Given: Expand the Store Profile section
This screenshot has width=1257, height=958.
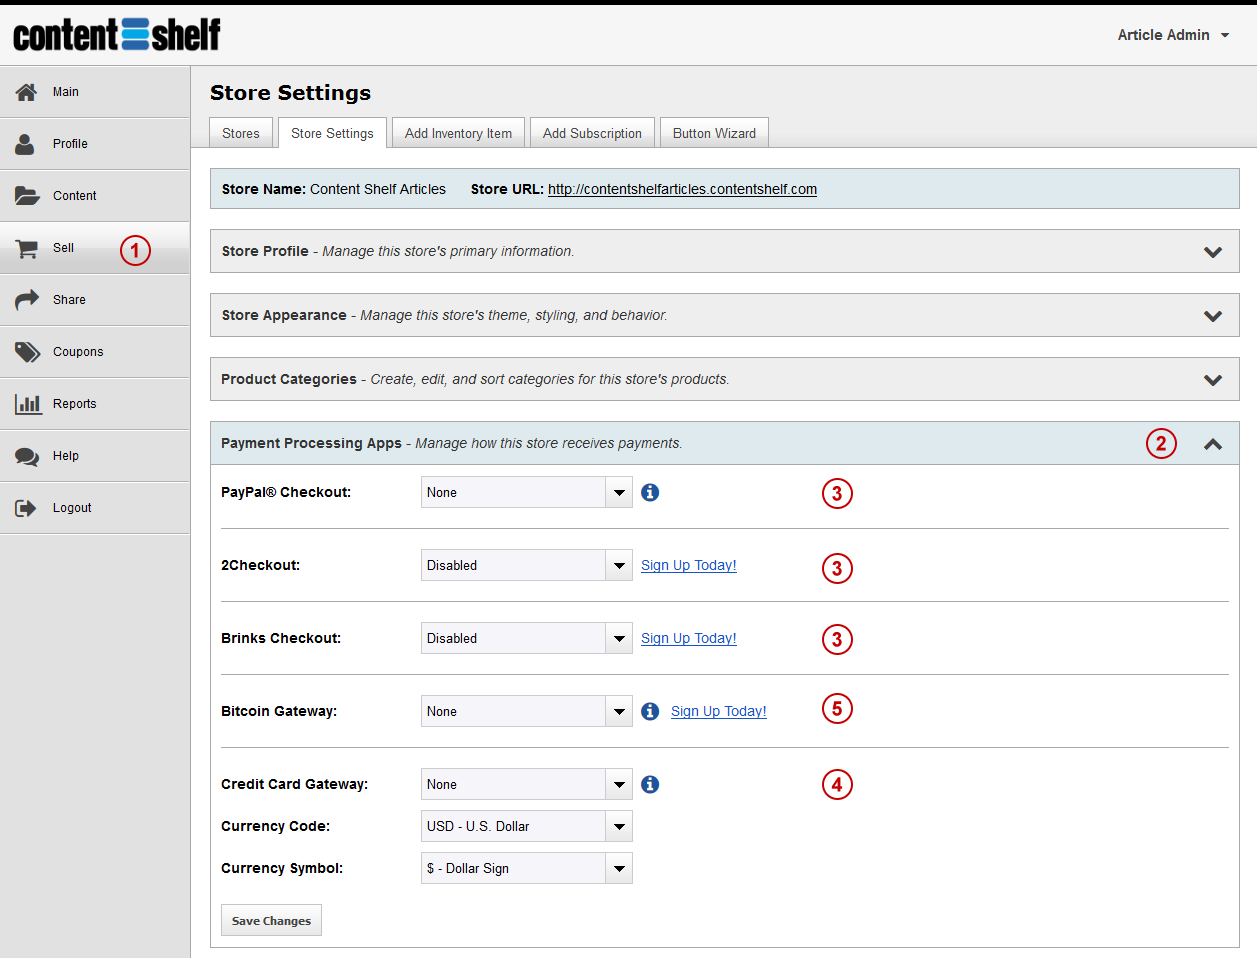Looking at the screenshot, I should 724,251.
